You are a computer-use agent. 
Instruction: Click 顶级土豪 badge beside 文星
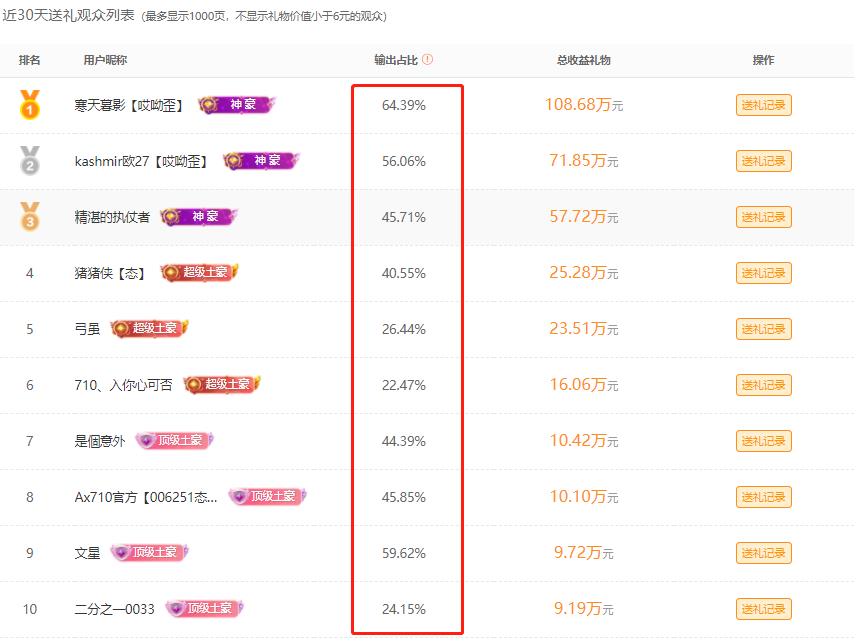[149, 553]
